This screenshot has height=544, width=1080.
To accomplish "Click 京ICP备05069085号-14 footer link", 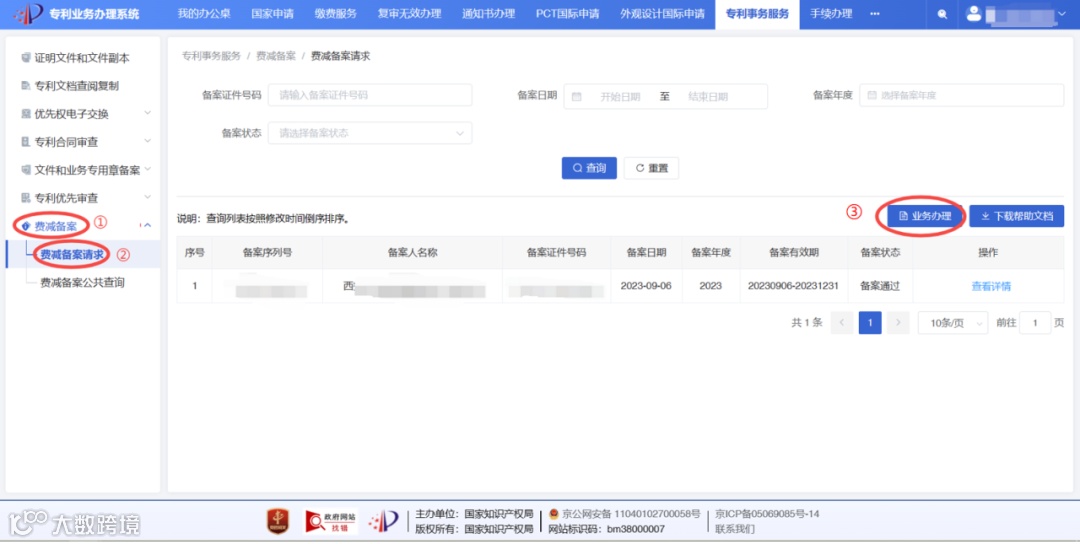I will [767, 514].
